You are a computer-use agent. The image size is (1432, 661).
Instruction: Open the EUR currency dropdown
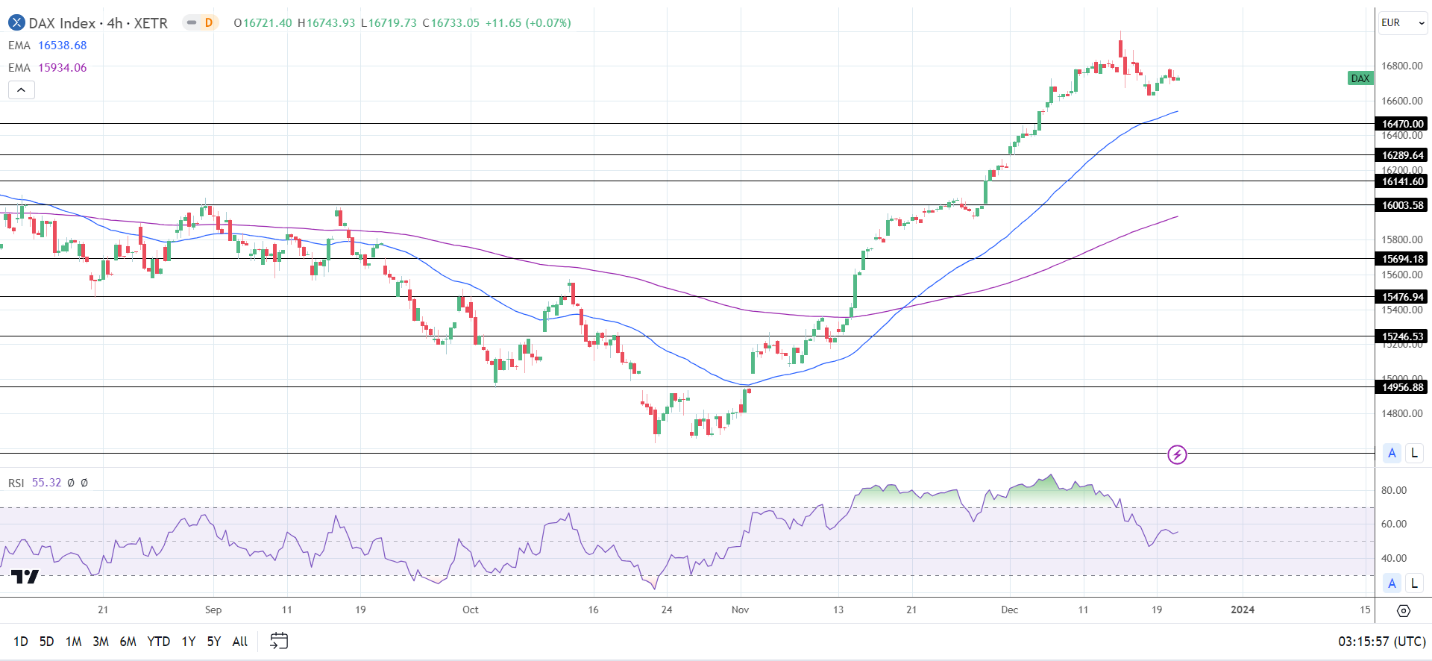tap(1403, 22)
